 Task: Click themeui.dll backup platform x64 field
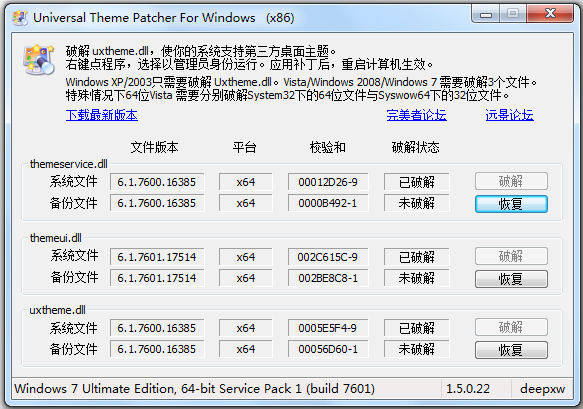coord(246,278)
